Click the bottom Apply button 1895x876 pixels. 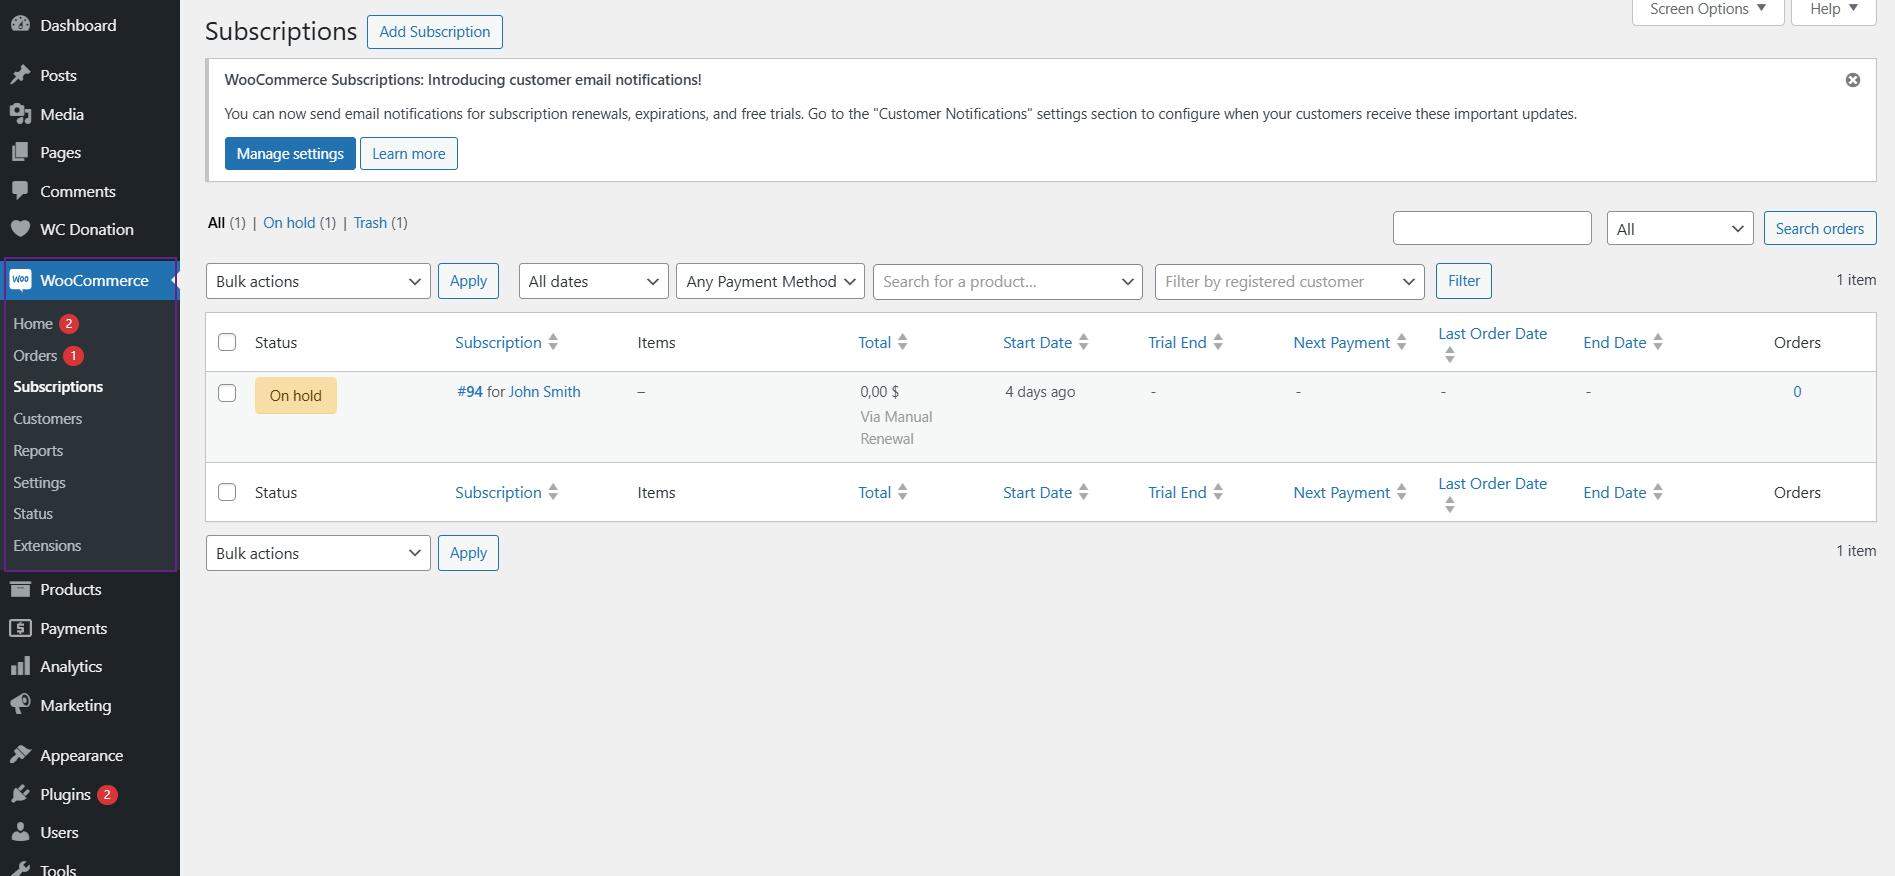[x=468, y=553]
